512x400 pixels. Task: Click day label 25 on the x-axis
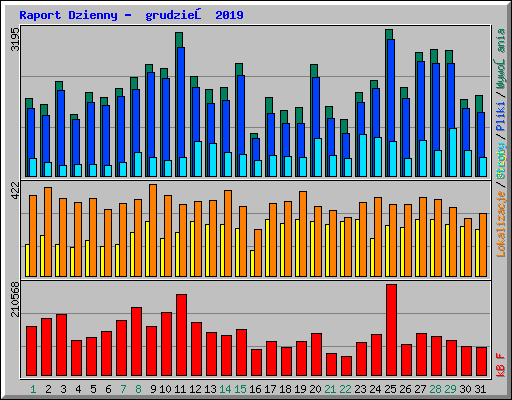click(x=390, y=389)
